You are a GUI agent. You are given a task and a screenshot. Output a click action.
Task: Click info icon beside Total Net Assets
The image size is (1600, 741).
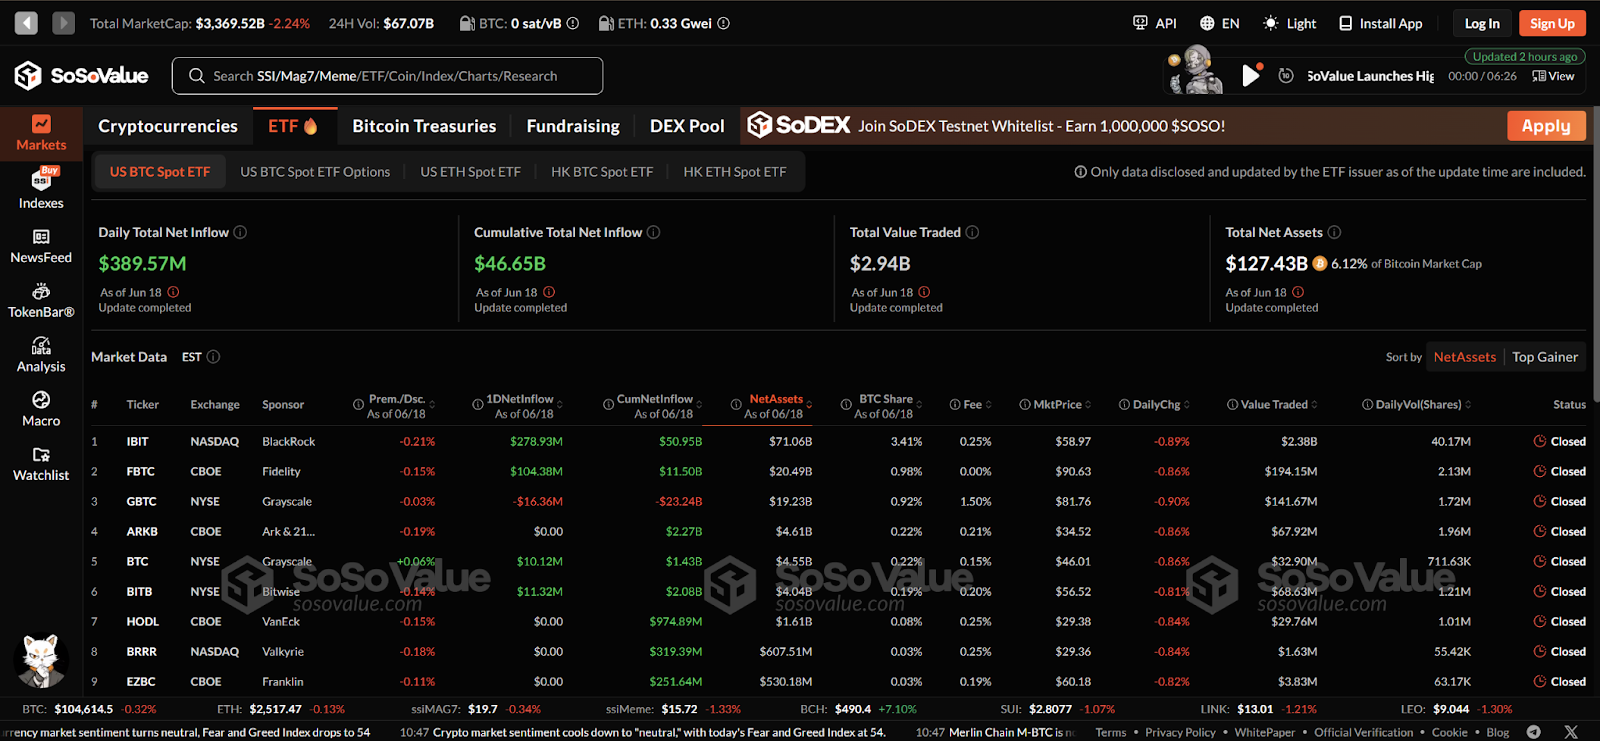(1334, 232)
